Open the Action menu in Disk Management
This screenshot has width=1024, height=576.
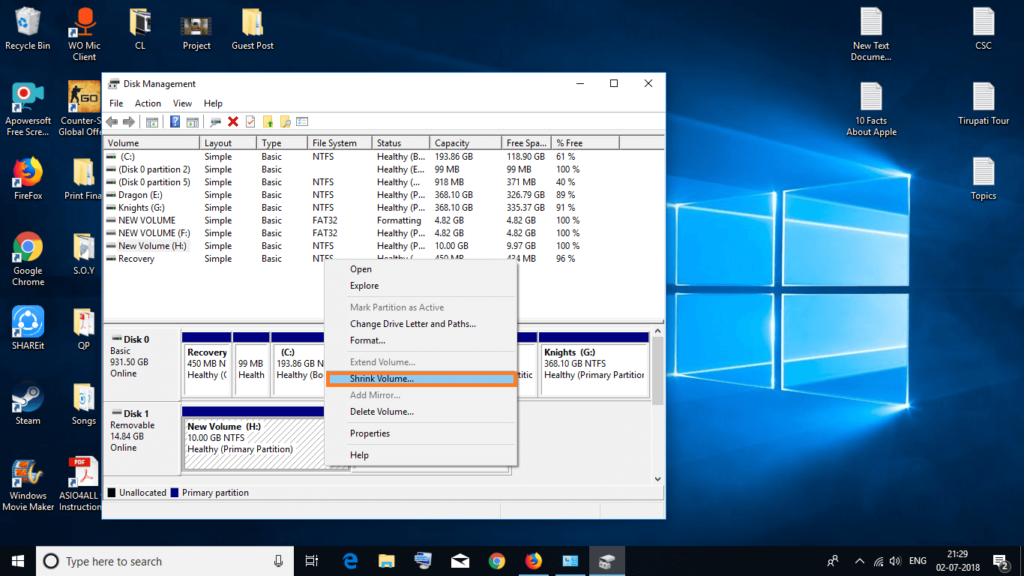pyautogui.click(x=147, y=102)
